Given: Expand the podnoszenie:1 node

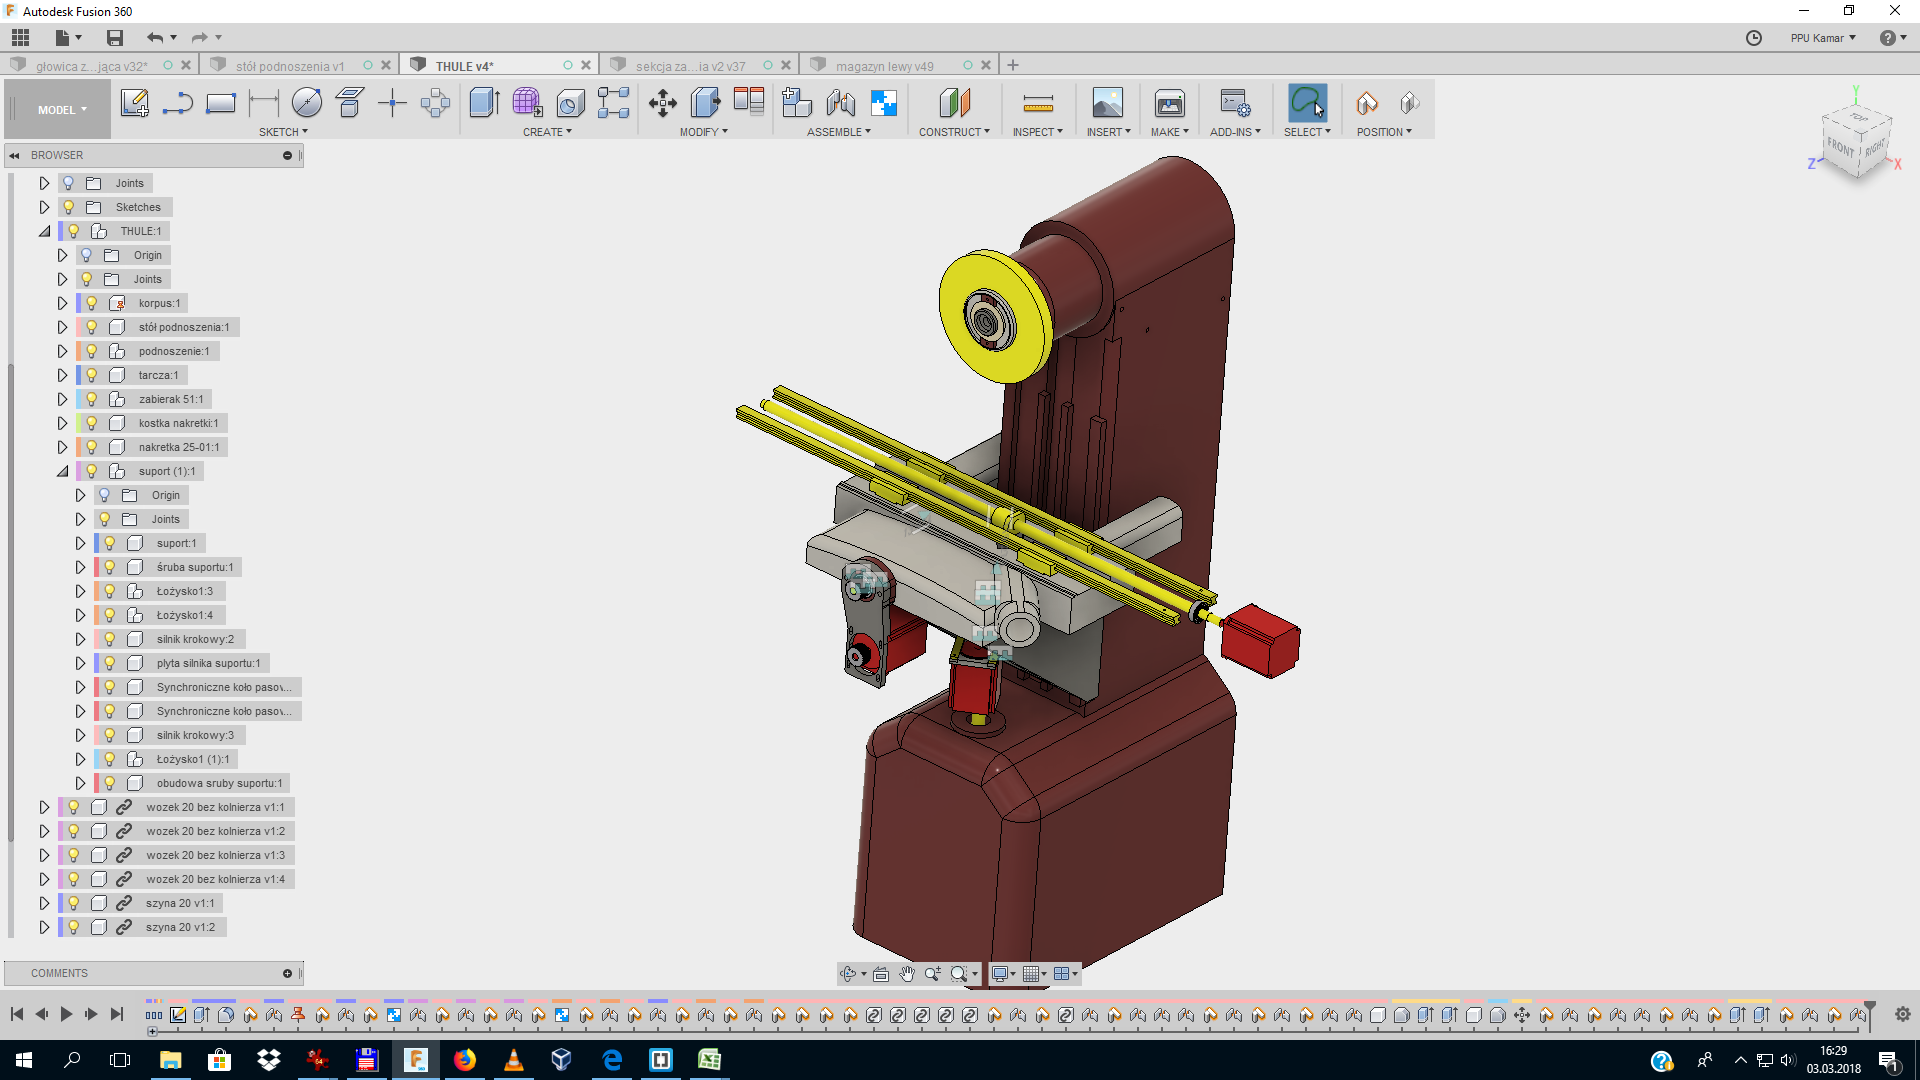Looking at the screenshot, I should 62,351.
